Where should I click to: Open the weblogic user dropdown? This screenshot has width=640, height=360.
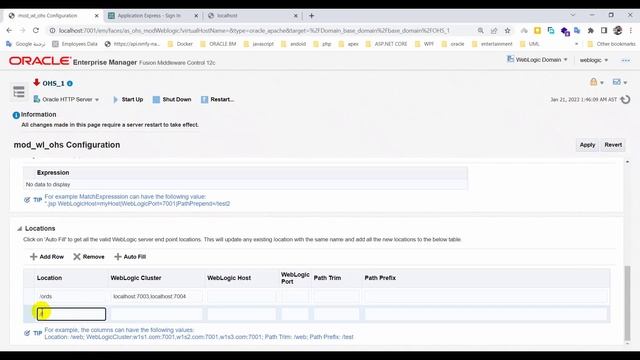[x=594, y=60]
